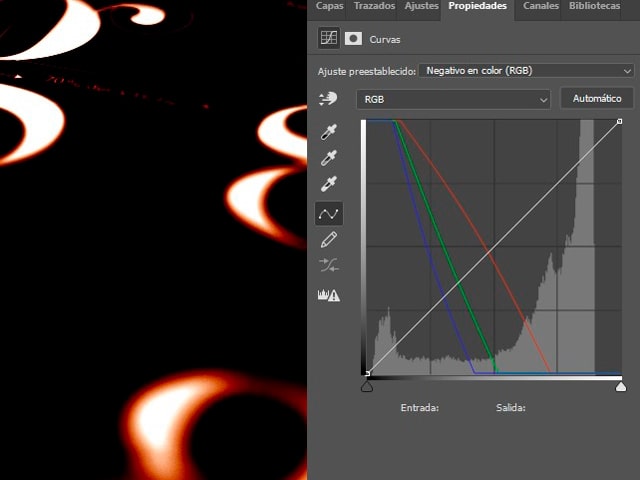The height and width of the screenshot is (480, 640).
Task: Pick the black point eyedropper
Action: tap(328, 132)
